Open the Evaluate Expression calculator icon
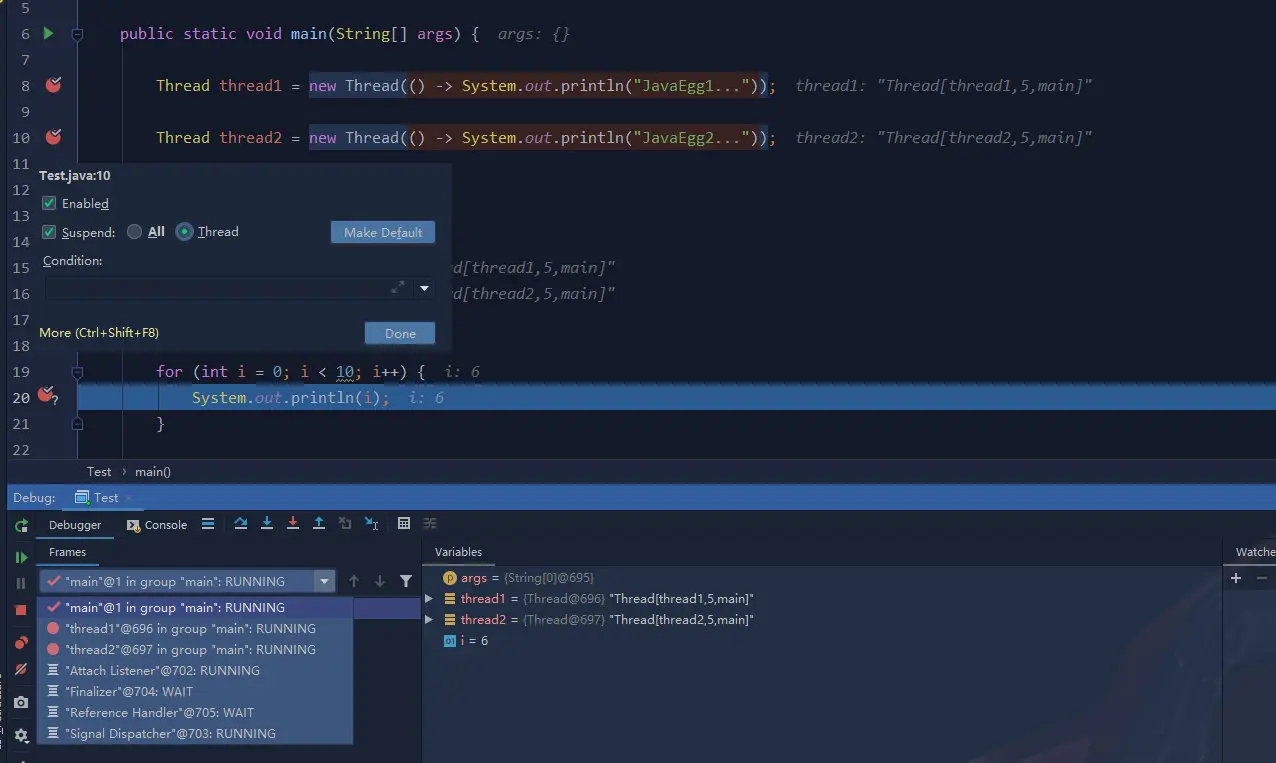 (x=404, y=523)
